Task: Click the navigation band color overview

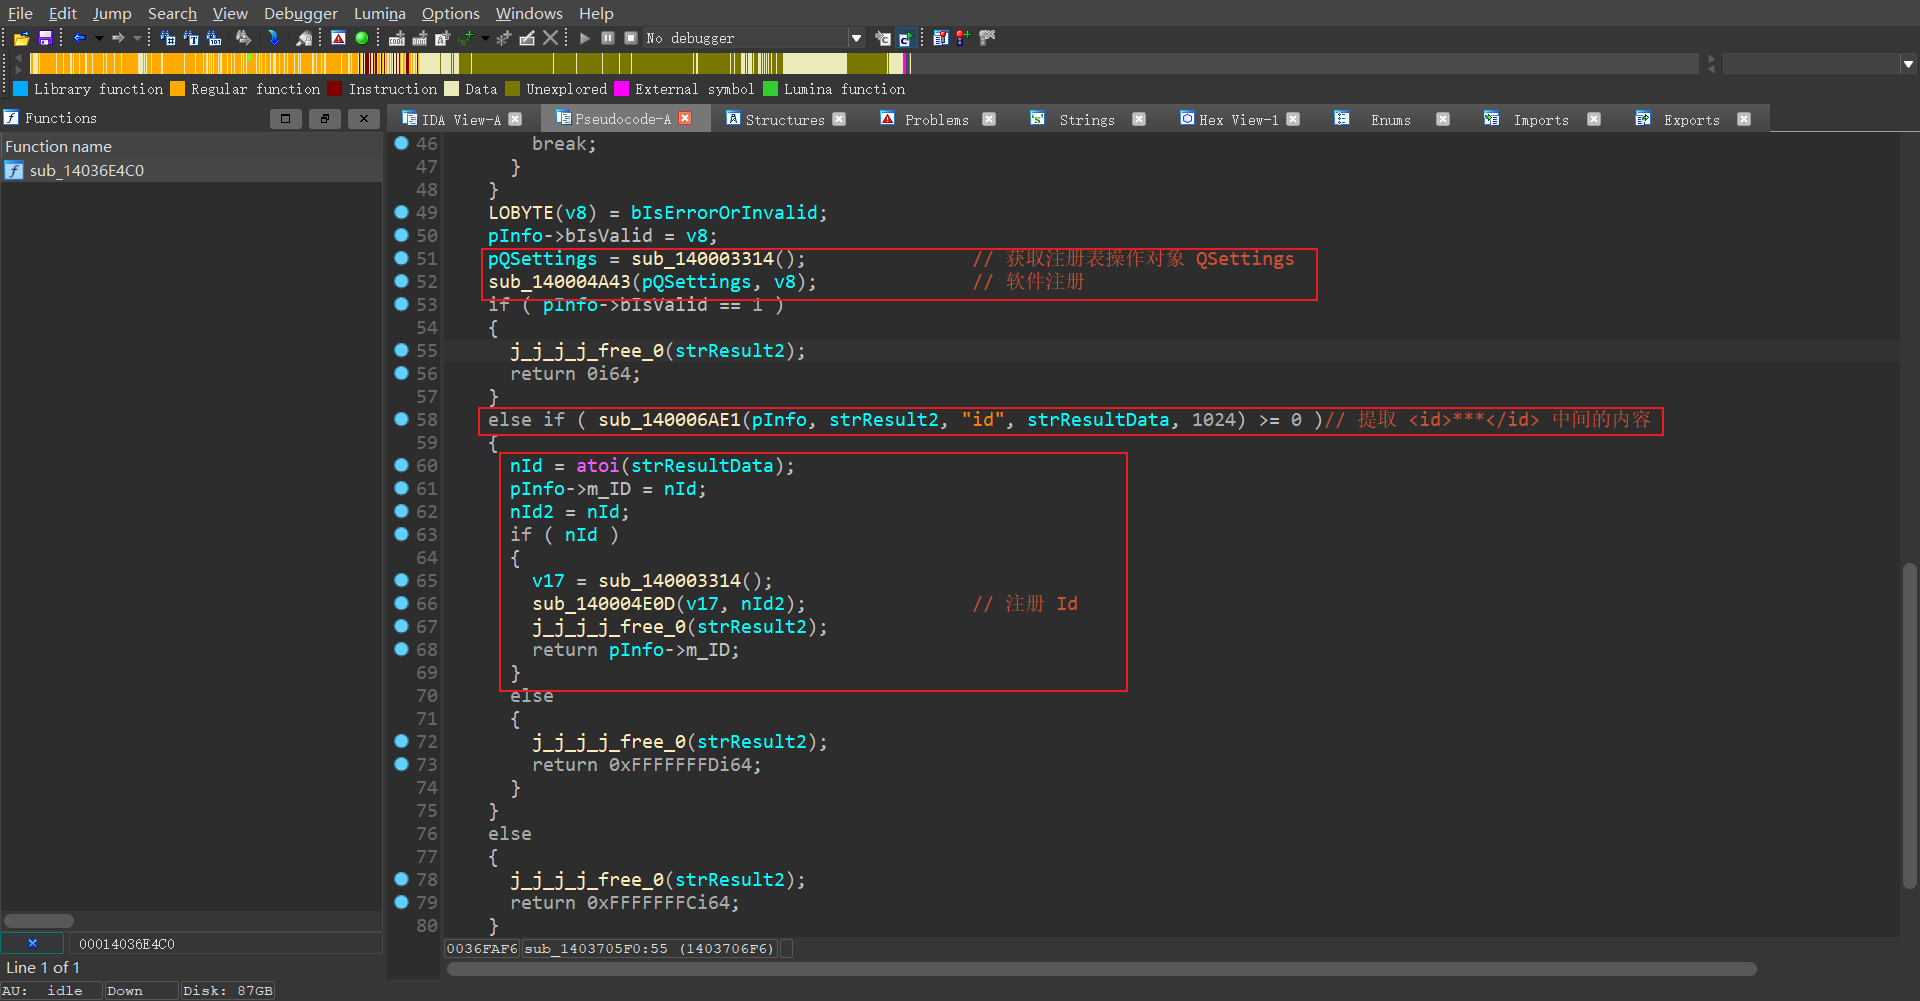Action: [470, 64]
